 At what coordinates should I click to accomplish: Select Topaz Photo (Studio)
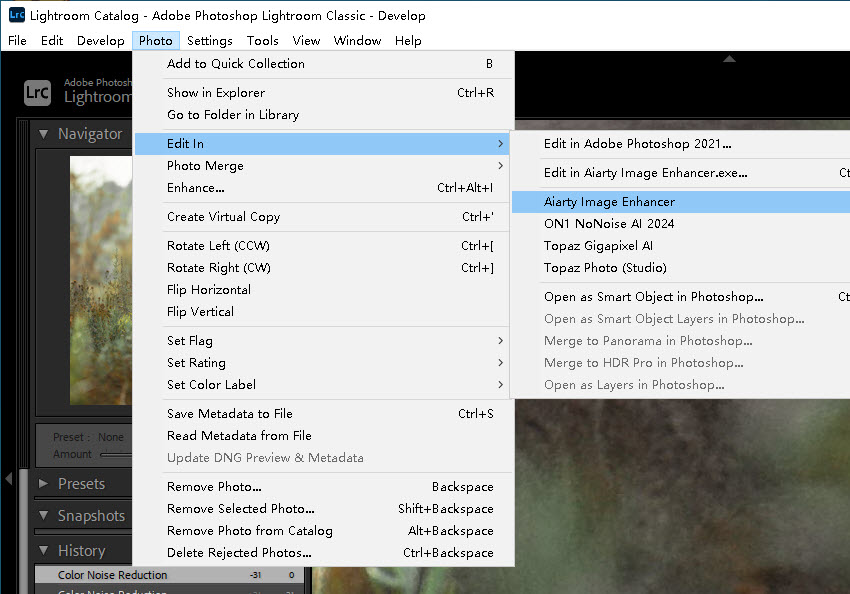point(681,268)
